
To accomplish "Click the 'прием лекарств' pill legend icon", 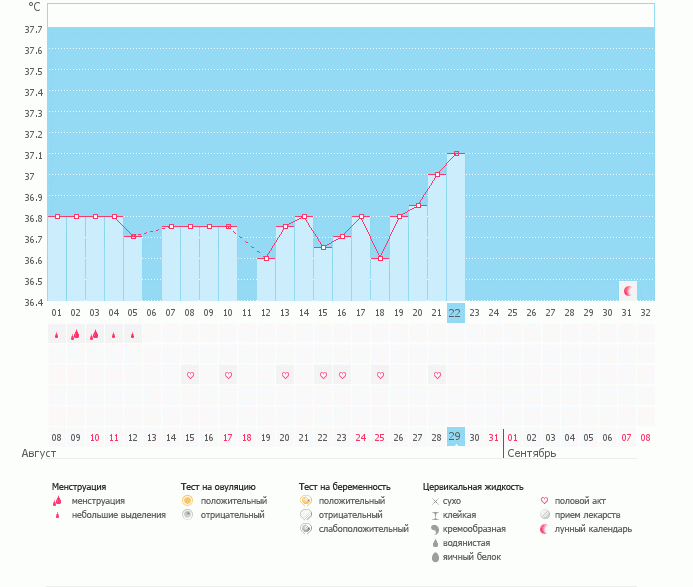I will (544, 514).
